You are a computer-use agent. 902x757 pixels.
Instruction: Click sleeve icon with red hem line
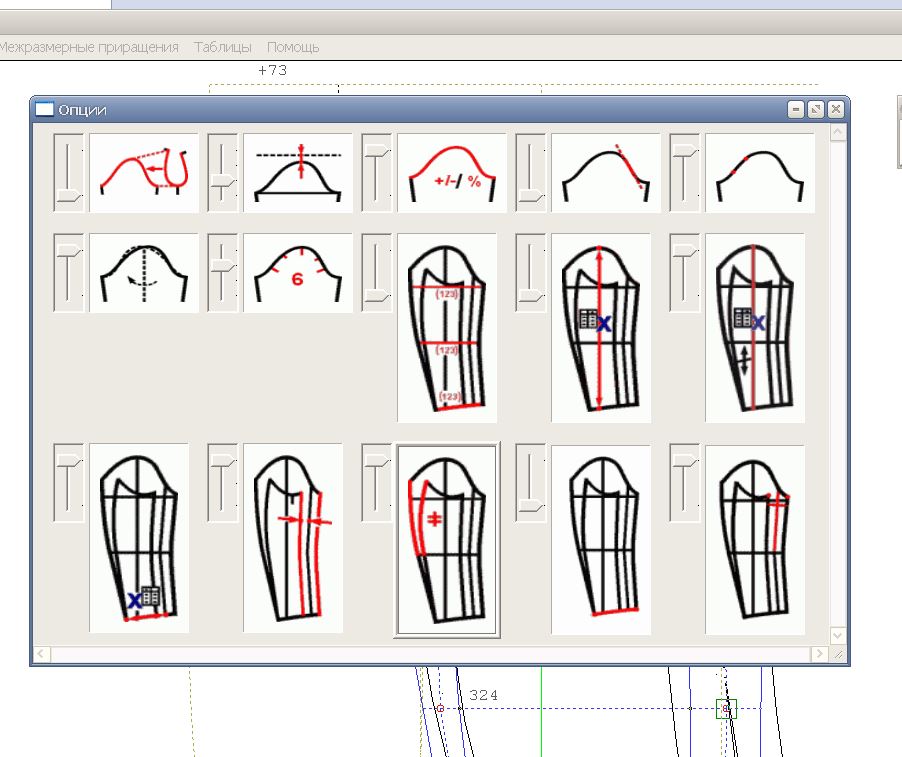click(x=601, y=538)
